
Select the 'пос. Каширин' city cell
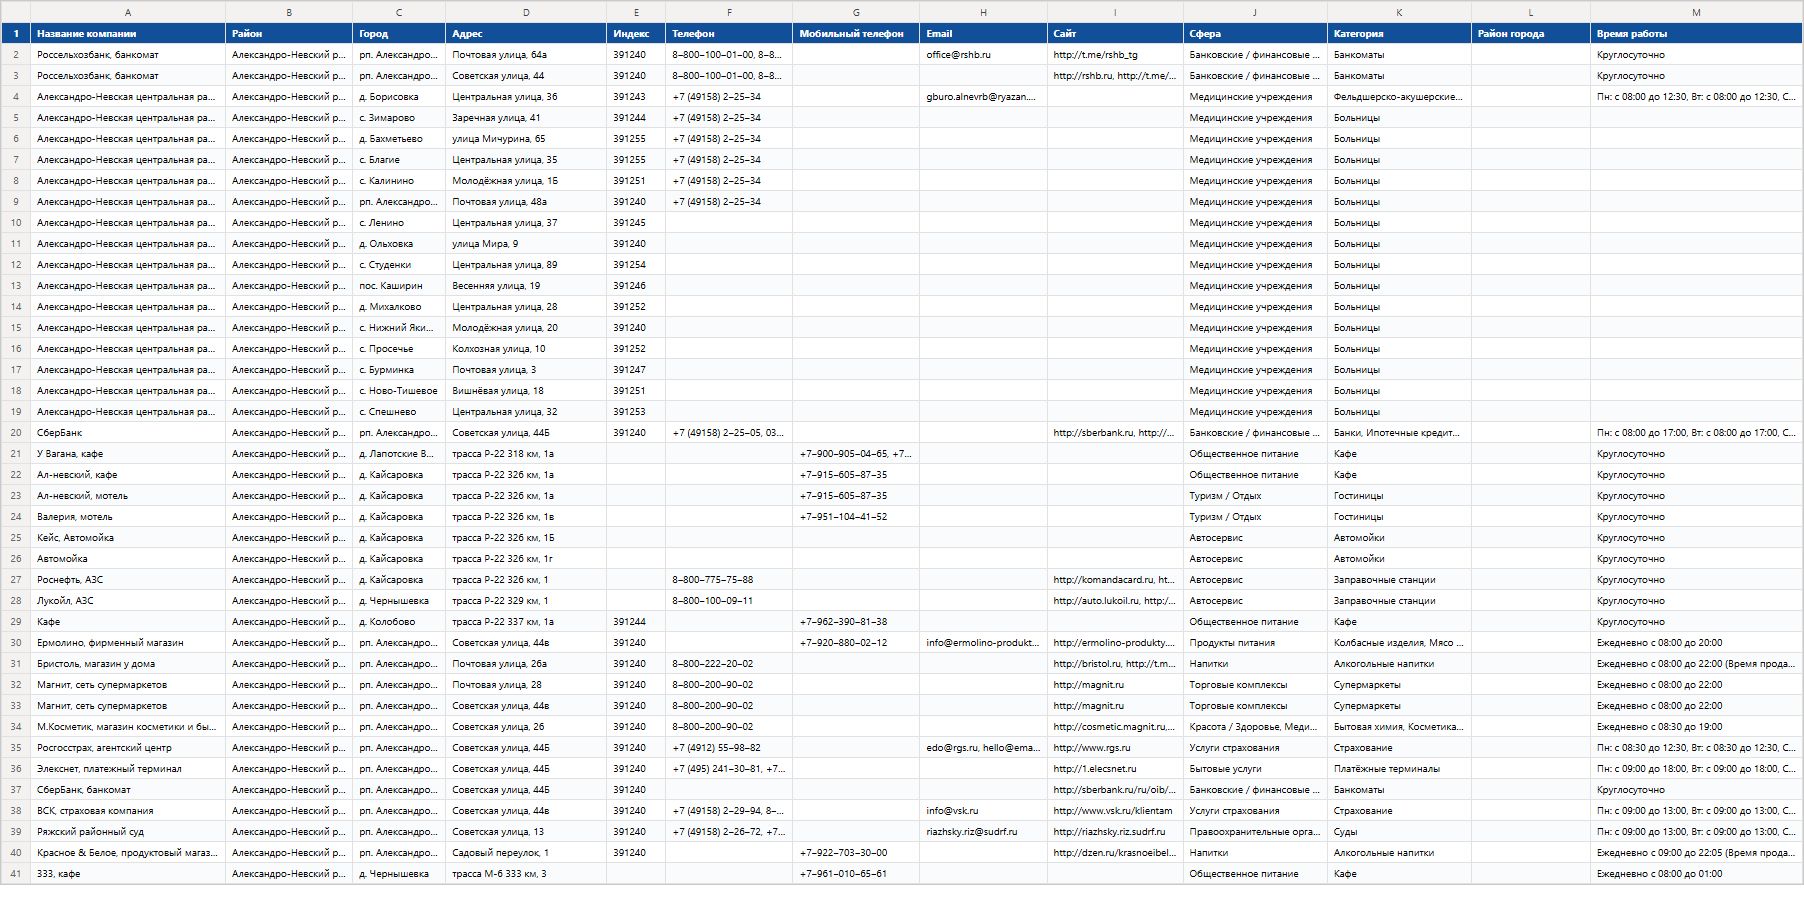399,286
